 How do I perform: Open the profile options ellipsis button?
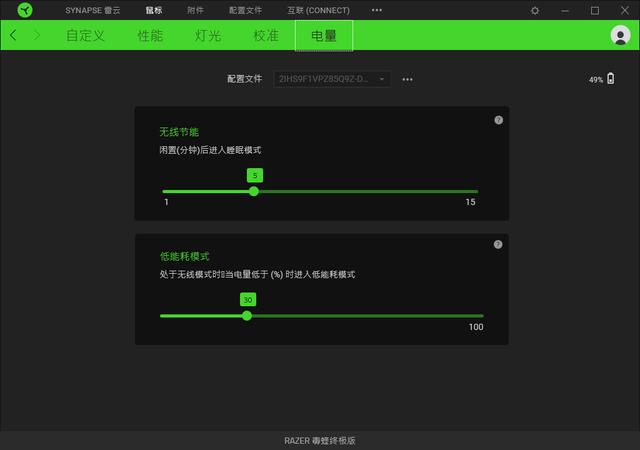pos(407,79)
